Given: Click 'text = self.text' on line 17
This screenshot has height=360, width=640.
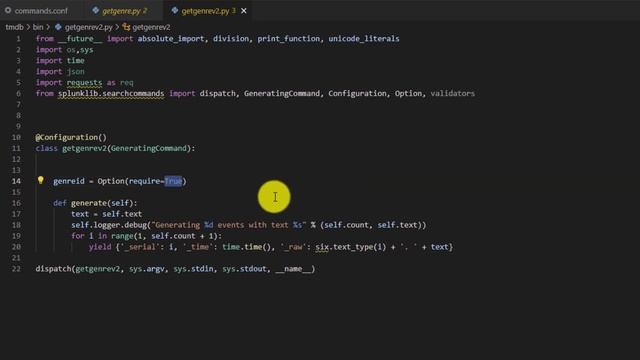Looking at the screenshot, I should click(x=107, y=214).
